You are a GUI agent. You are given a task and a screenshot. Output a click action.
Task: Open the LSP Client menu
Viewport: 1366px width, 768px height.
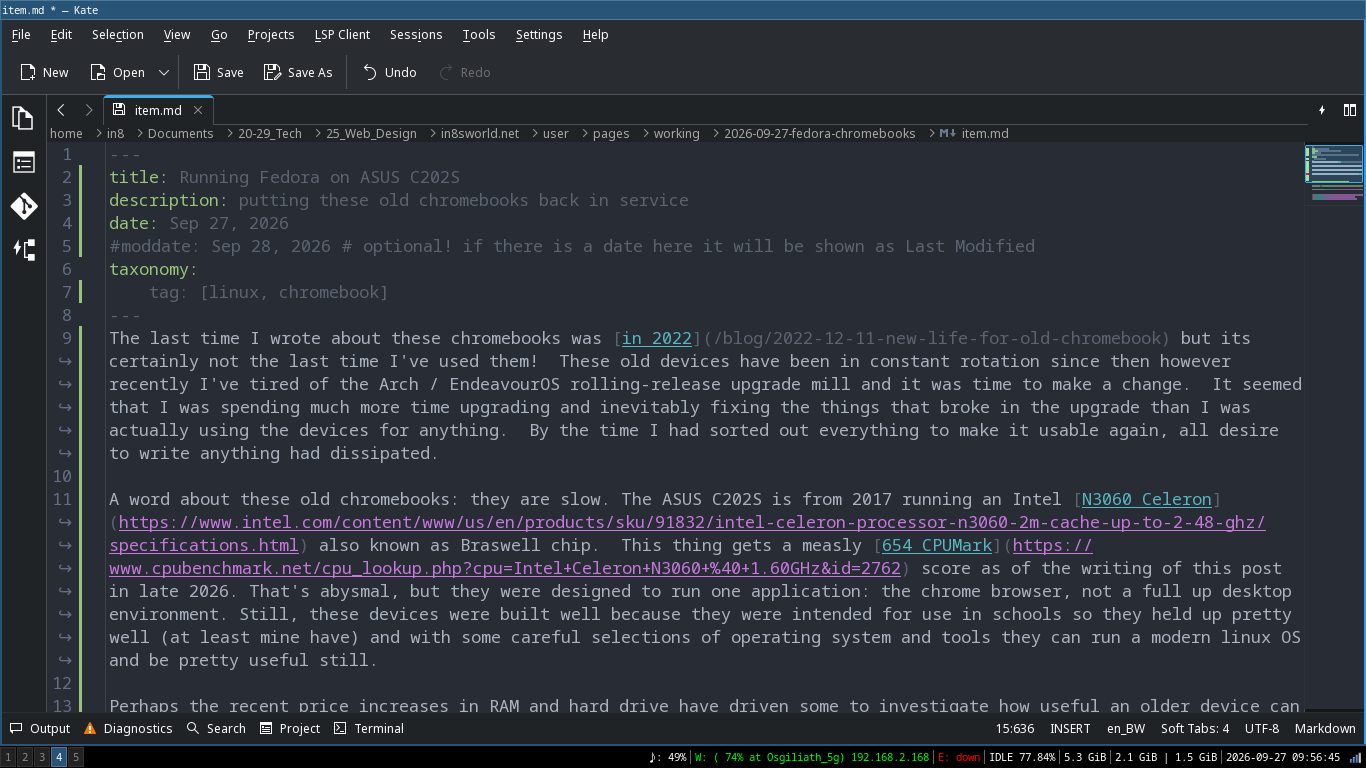point(342,34)
